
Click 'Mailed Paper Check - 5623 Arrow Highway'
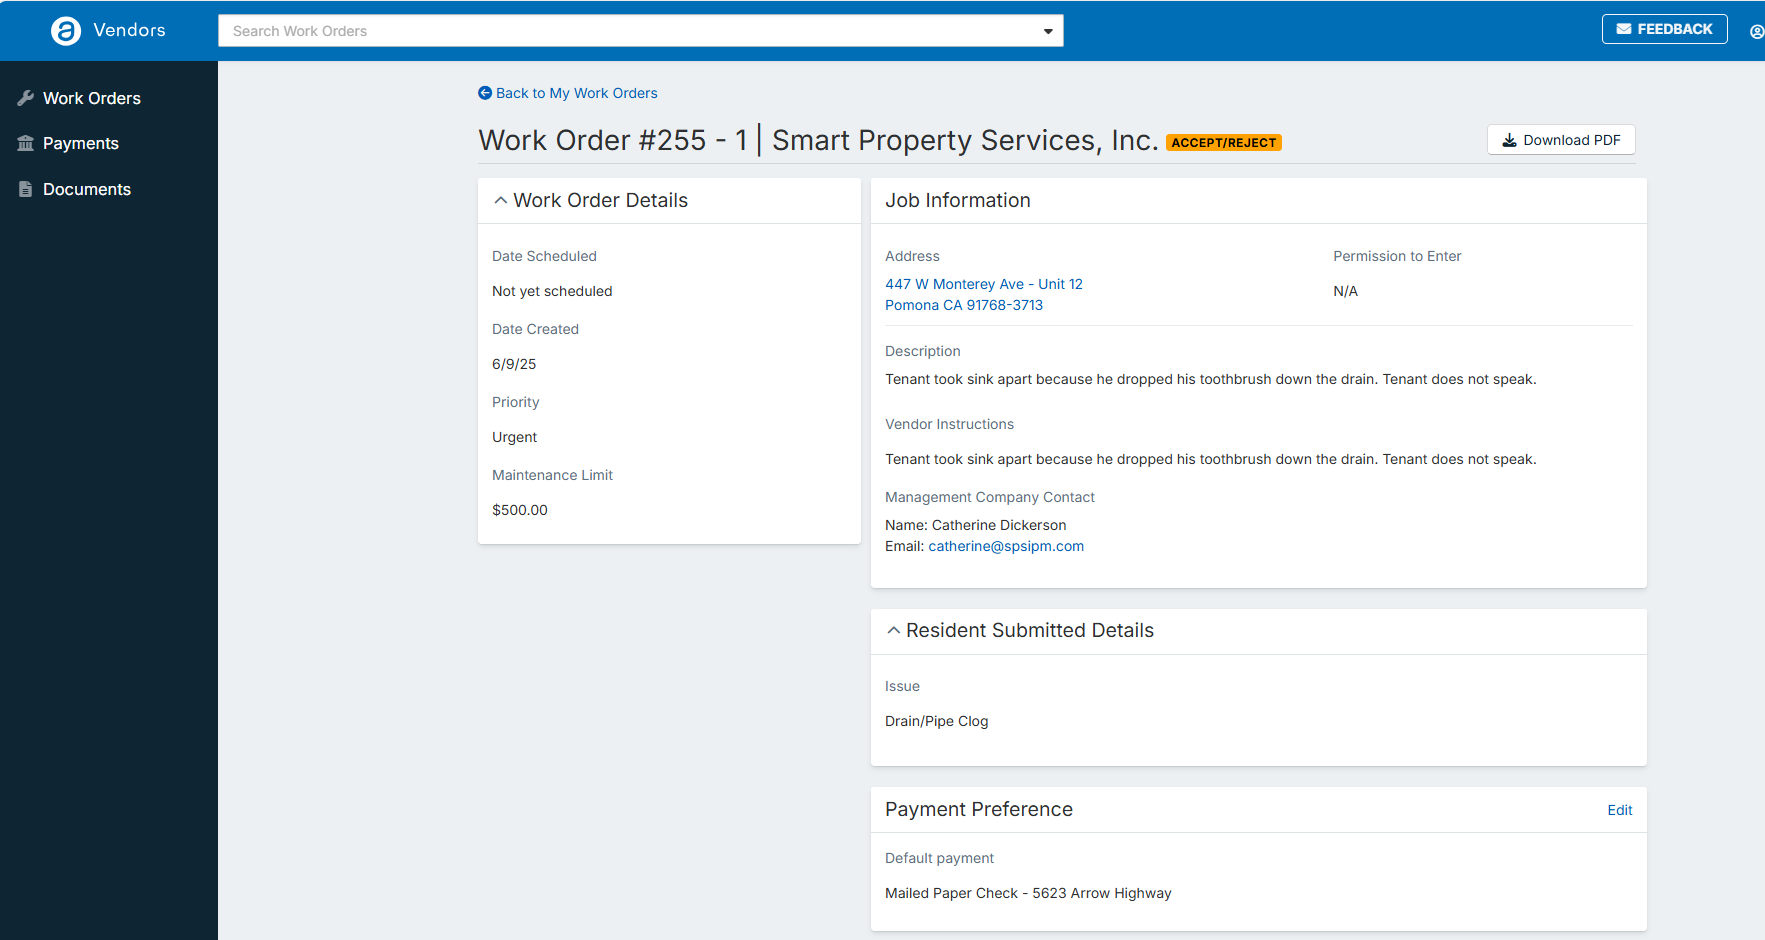point(1028,893)
